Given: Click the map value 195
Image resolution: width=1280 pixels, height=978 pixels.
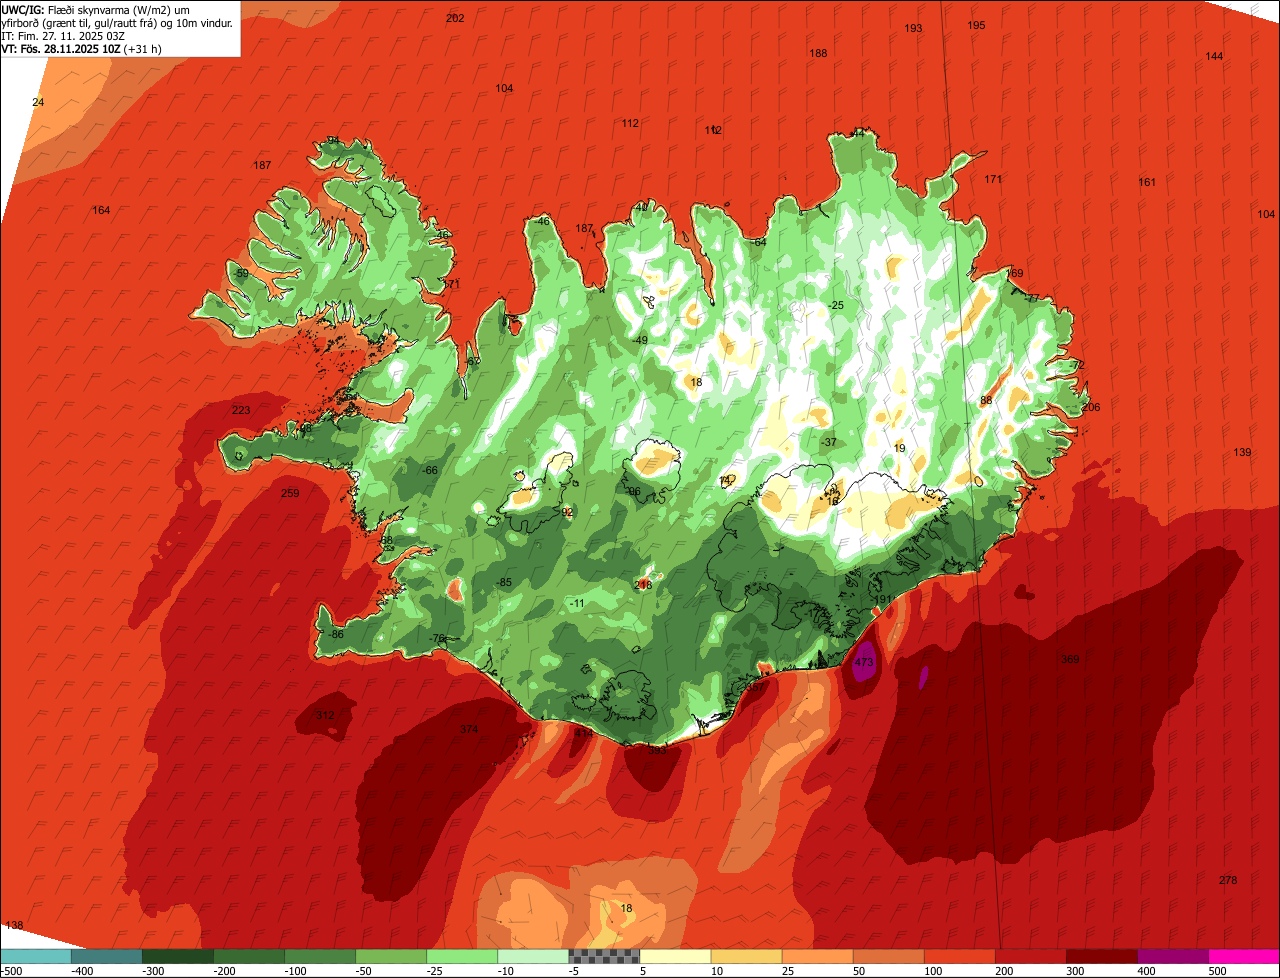Looking at the screenshot, I should click(x=976, y=25).
